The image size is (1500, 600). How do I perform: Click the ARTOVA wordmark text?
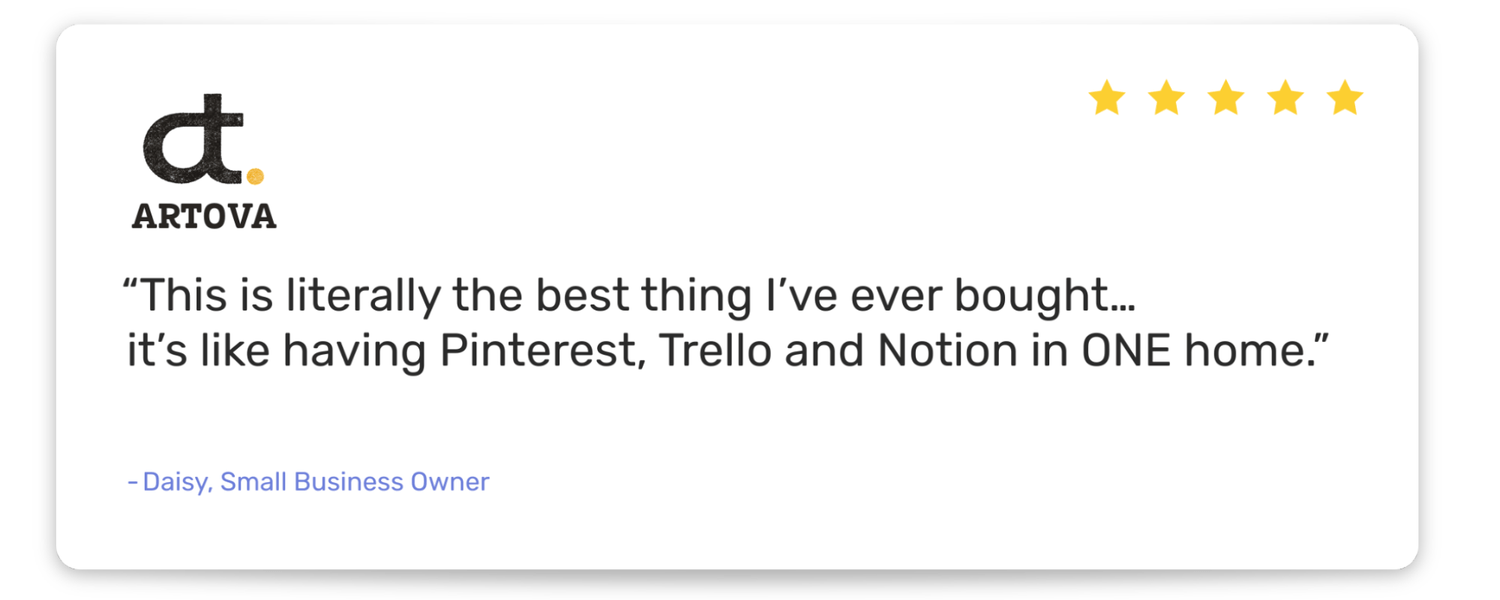pos(204,216)
